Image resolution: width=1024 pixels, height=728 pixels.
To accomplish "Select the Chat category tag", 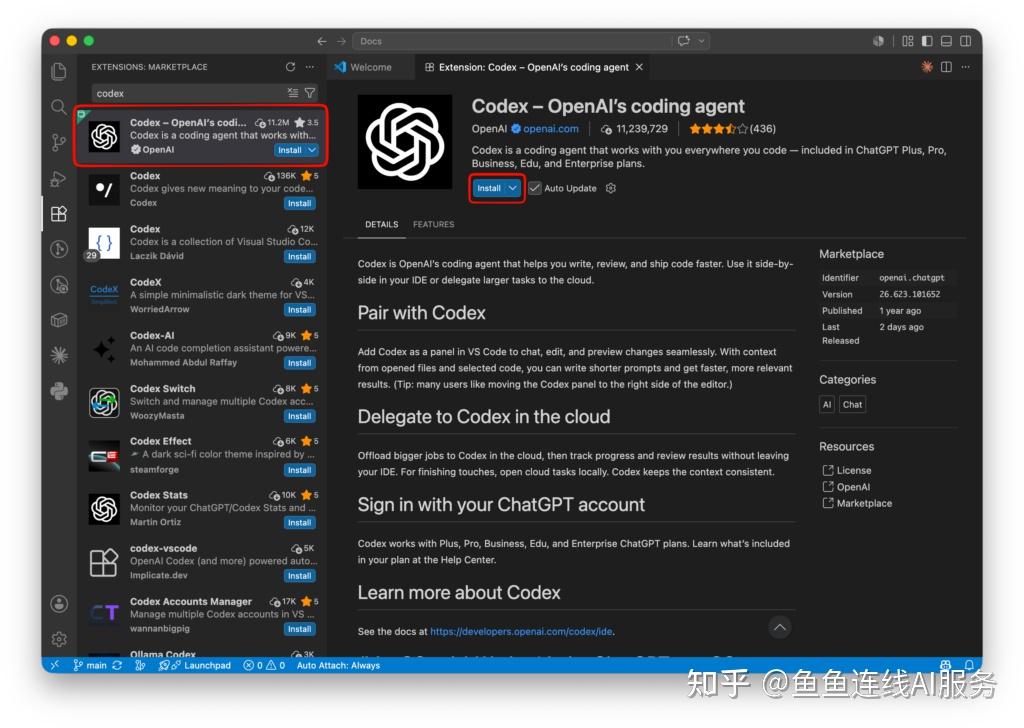I will tap(852, 404).
